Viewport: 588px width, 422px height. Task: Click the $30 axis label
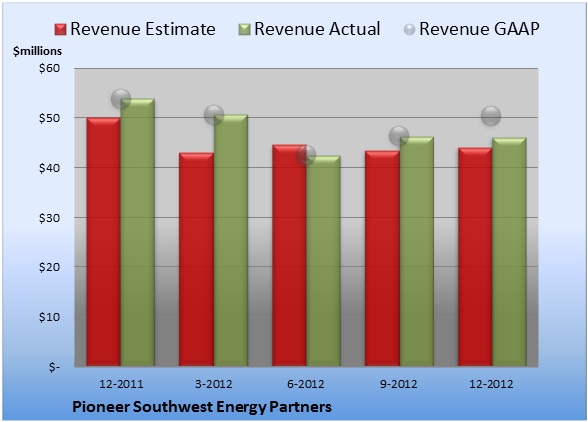pyautogui.click(x=50, y=218)
